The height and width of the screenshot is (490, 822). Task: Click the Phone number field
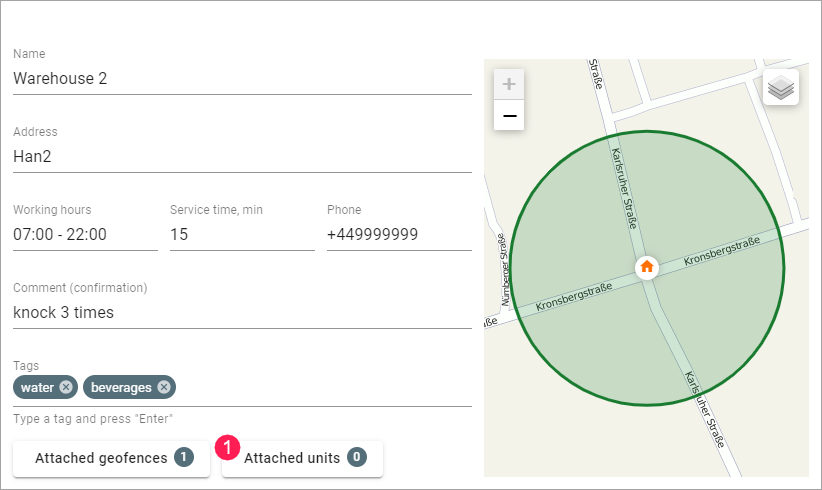tap(399, 234)
